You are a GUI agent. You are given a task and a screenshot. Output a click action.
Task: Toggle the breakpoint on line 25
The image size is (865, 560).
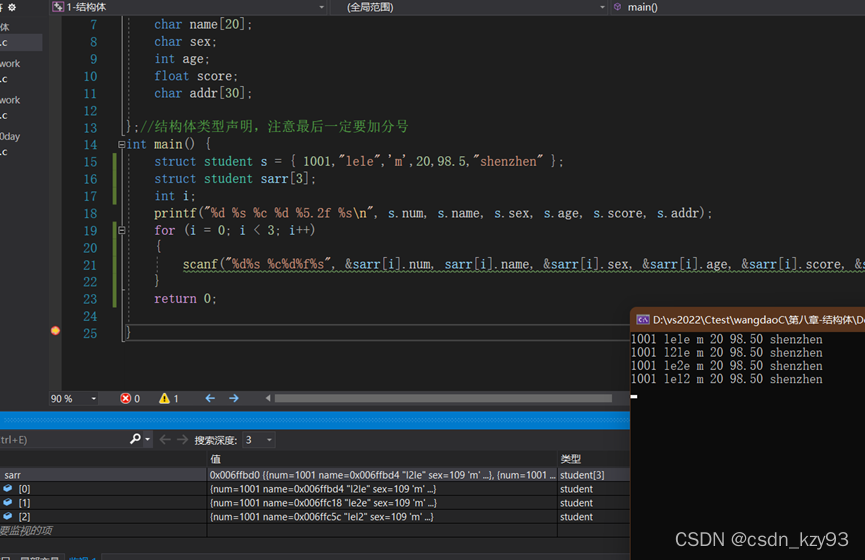[55, 330]
